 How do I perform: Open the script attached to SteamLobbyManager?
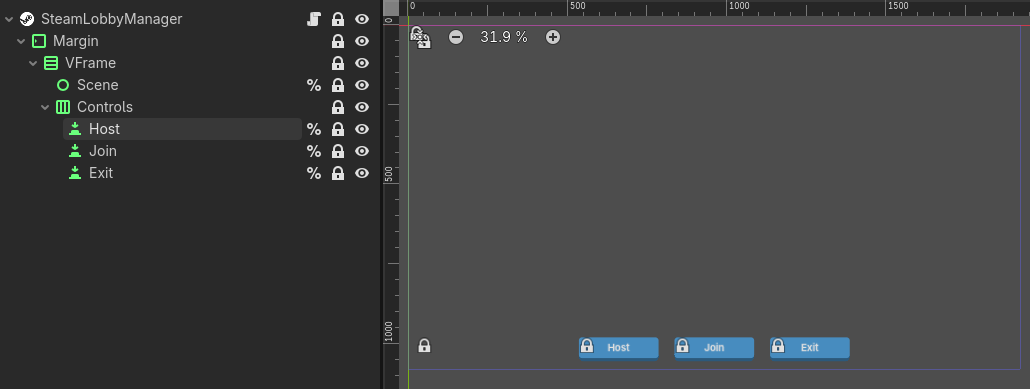[x=314, y=19]
